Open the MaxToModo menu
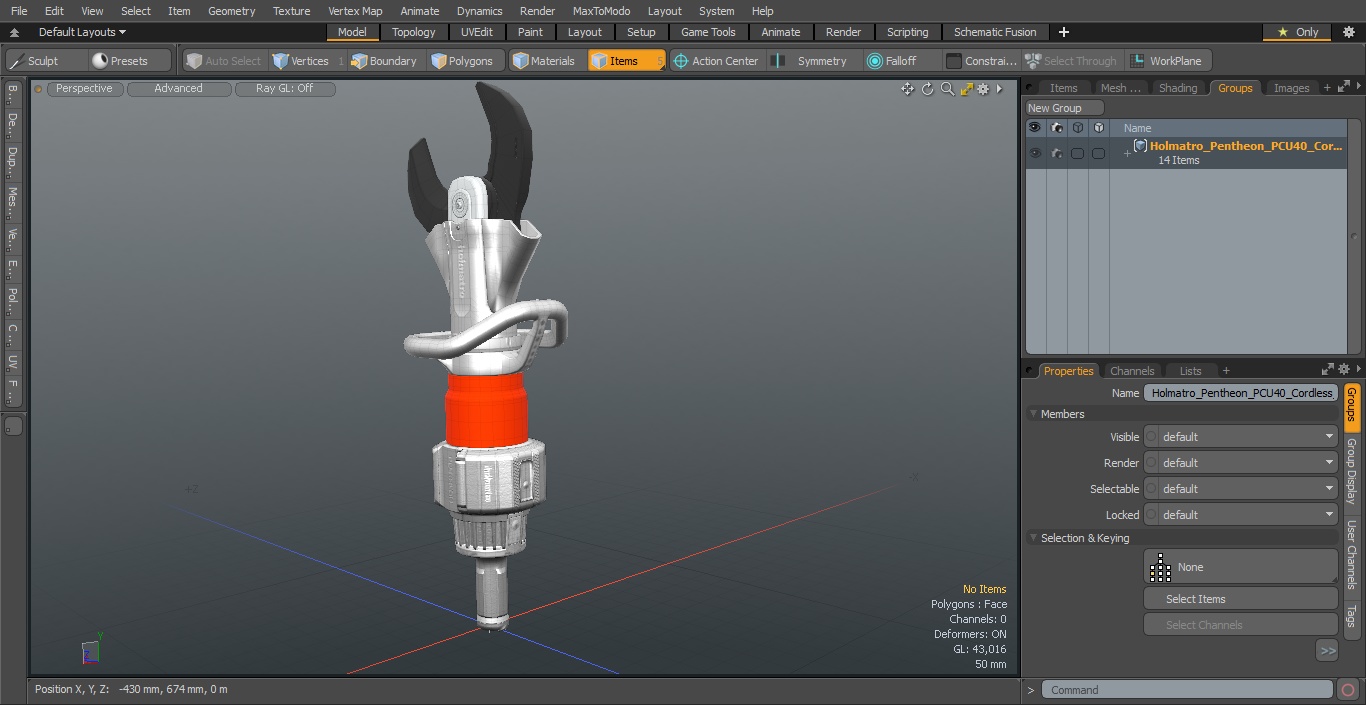Screen dimensions: 1366x705 [601, 11]
